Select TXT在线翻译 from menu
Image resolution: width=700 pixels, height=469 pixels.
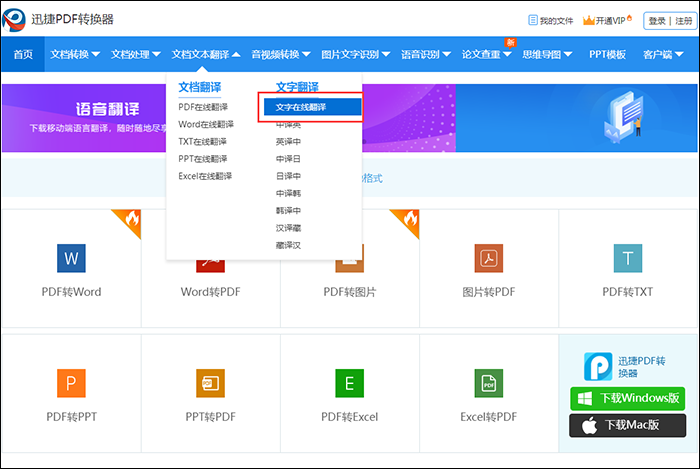pos(202,141)
